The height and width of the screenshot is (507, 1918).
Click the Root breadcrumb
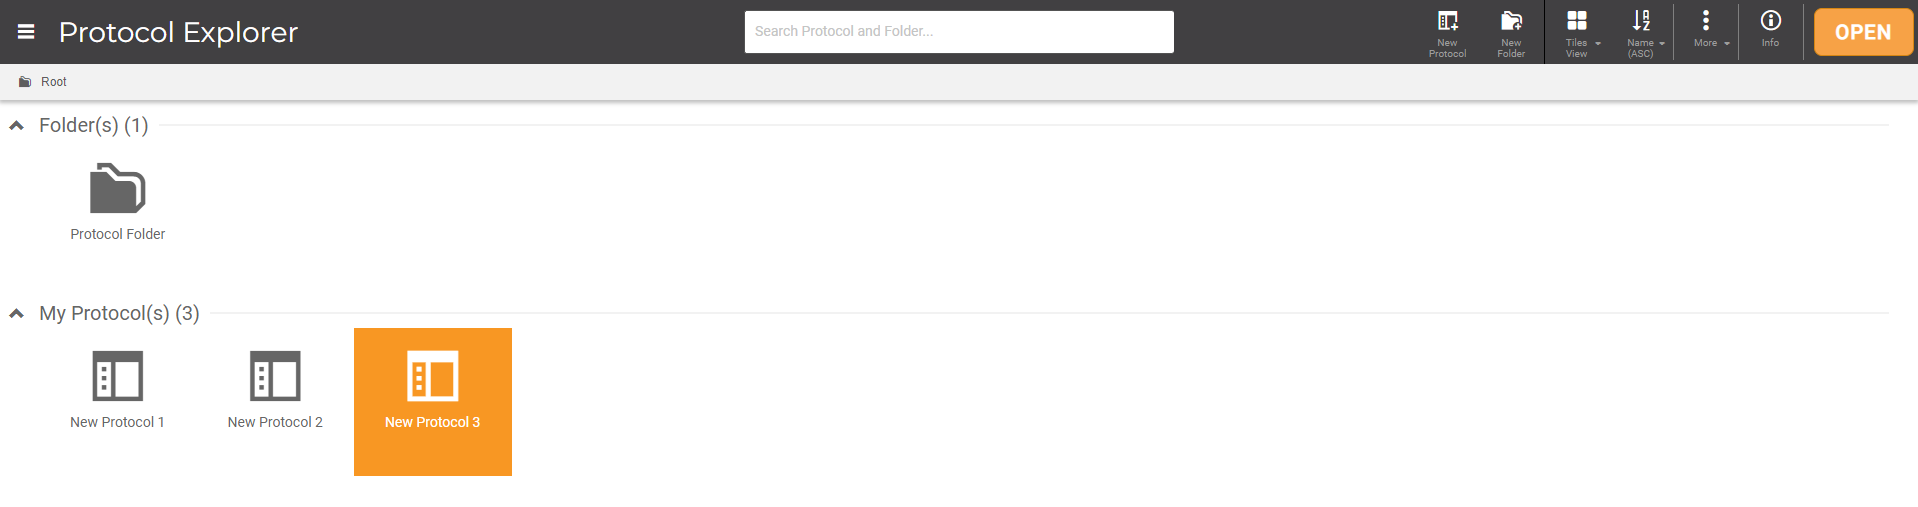coord(53,82)
